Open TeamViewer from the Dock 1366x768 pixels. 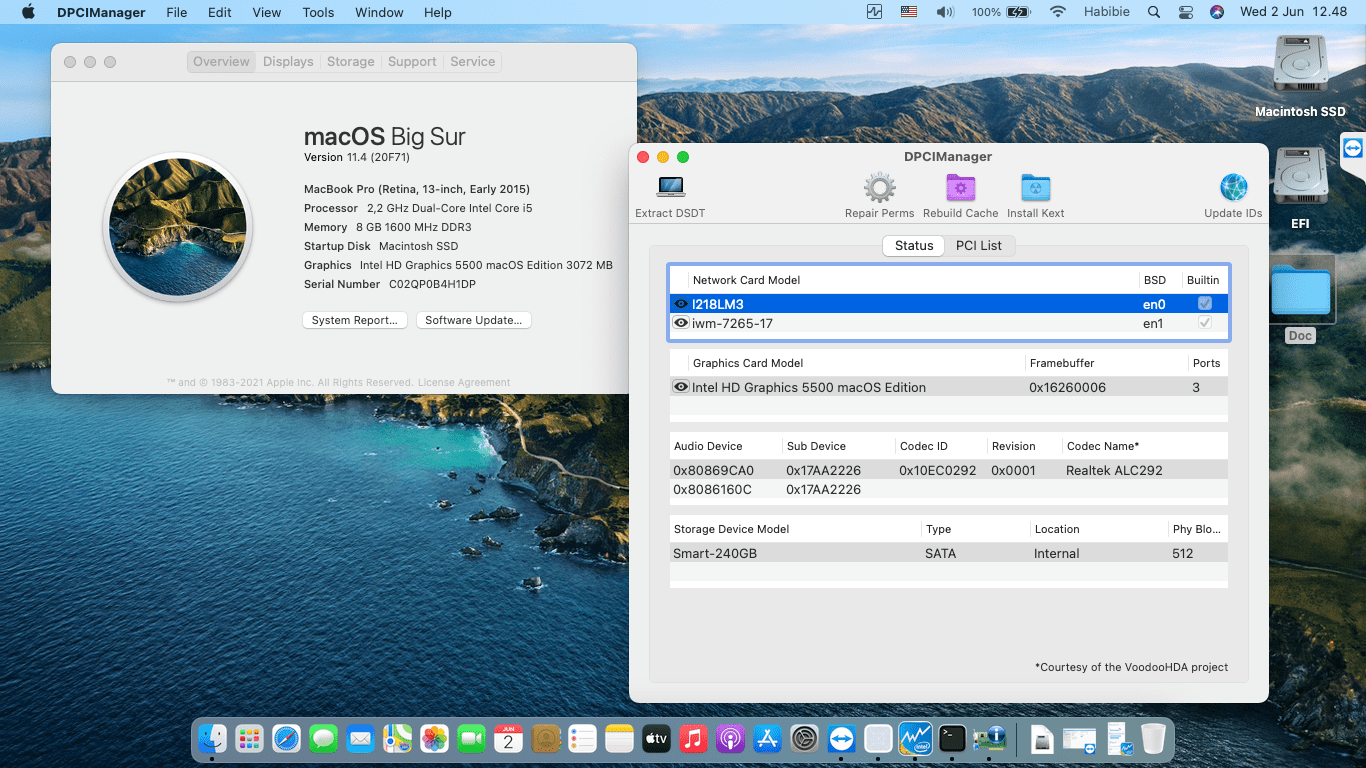pyautogui.click(x=841, y=739)
